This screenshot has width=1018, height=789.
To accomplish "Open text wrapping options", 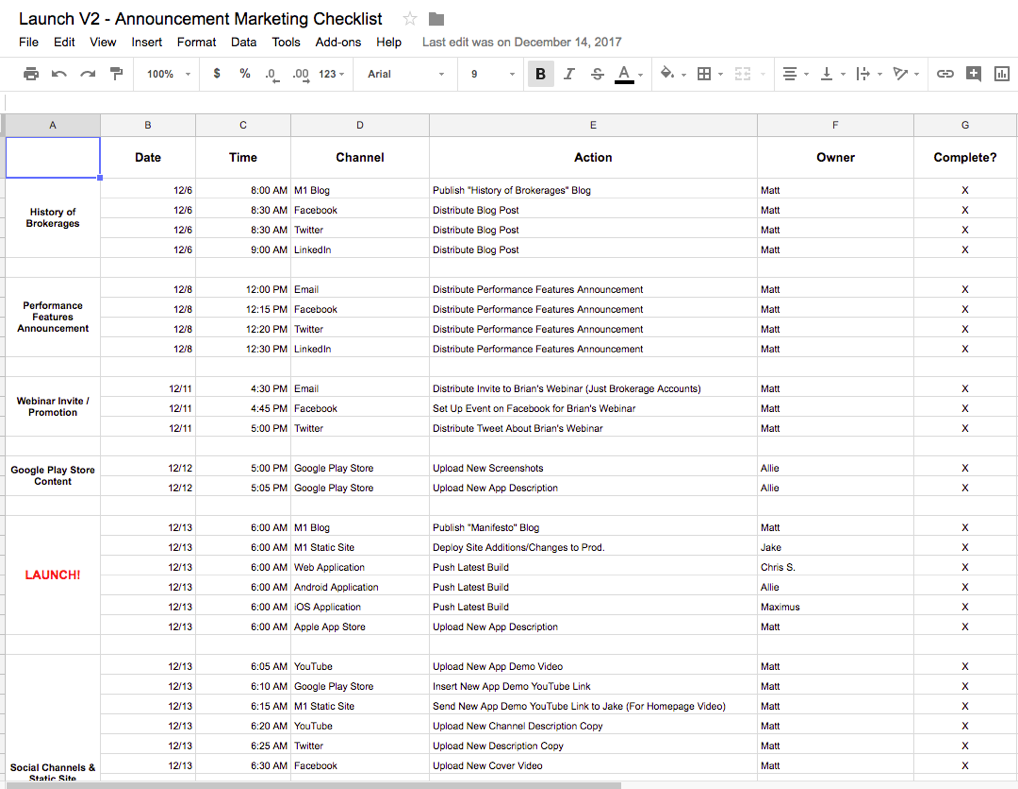I will click(863, 74).
